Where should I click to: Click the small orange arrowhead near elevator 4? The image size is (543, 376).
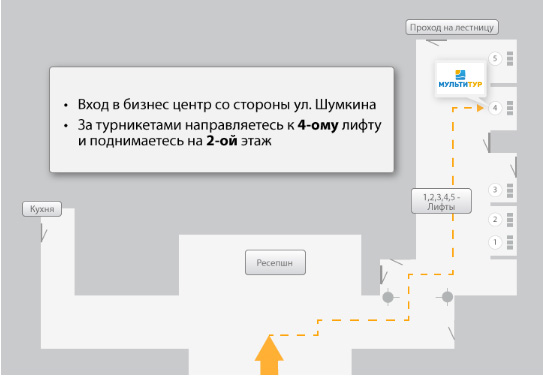480,108
